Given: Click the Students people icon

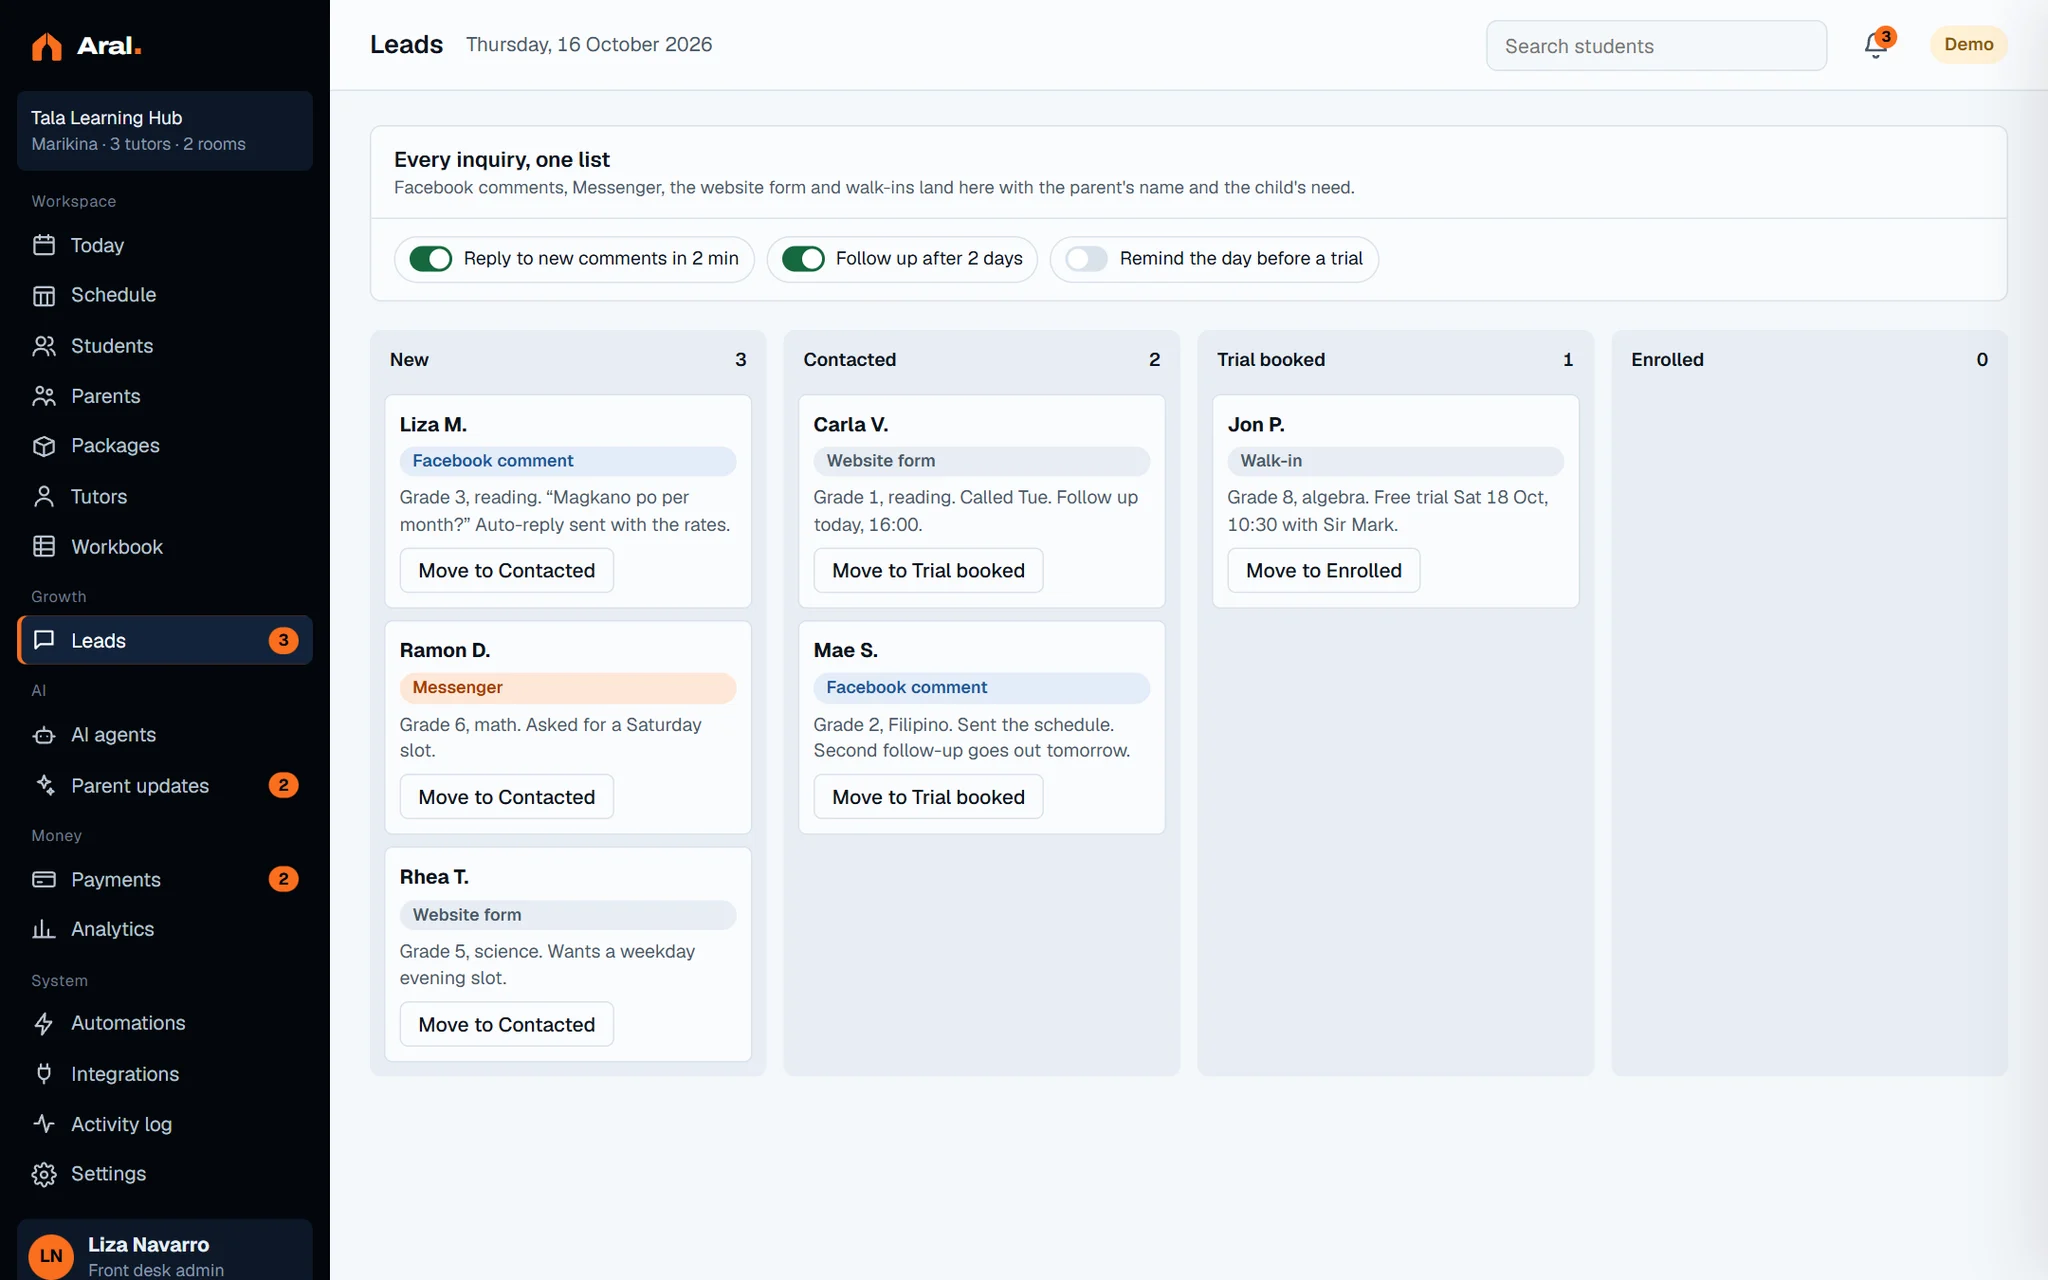Looking at the screenshot, I should 44,346.
